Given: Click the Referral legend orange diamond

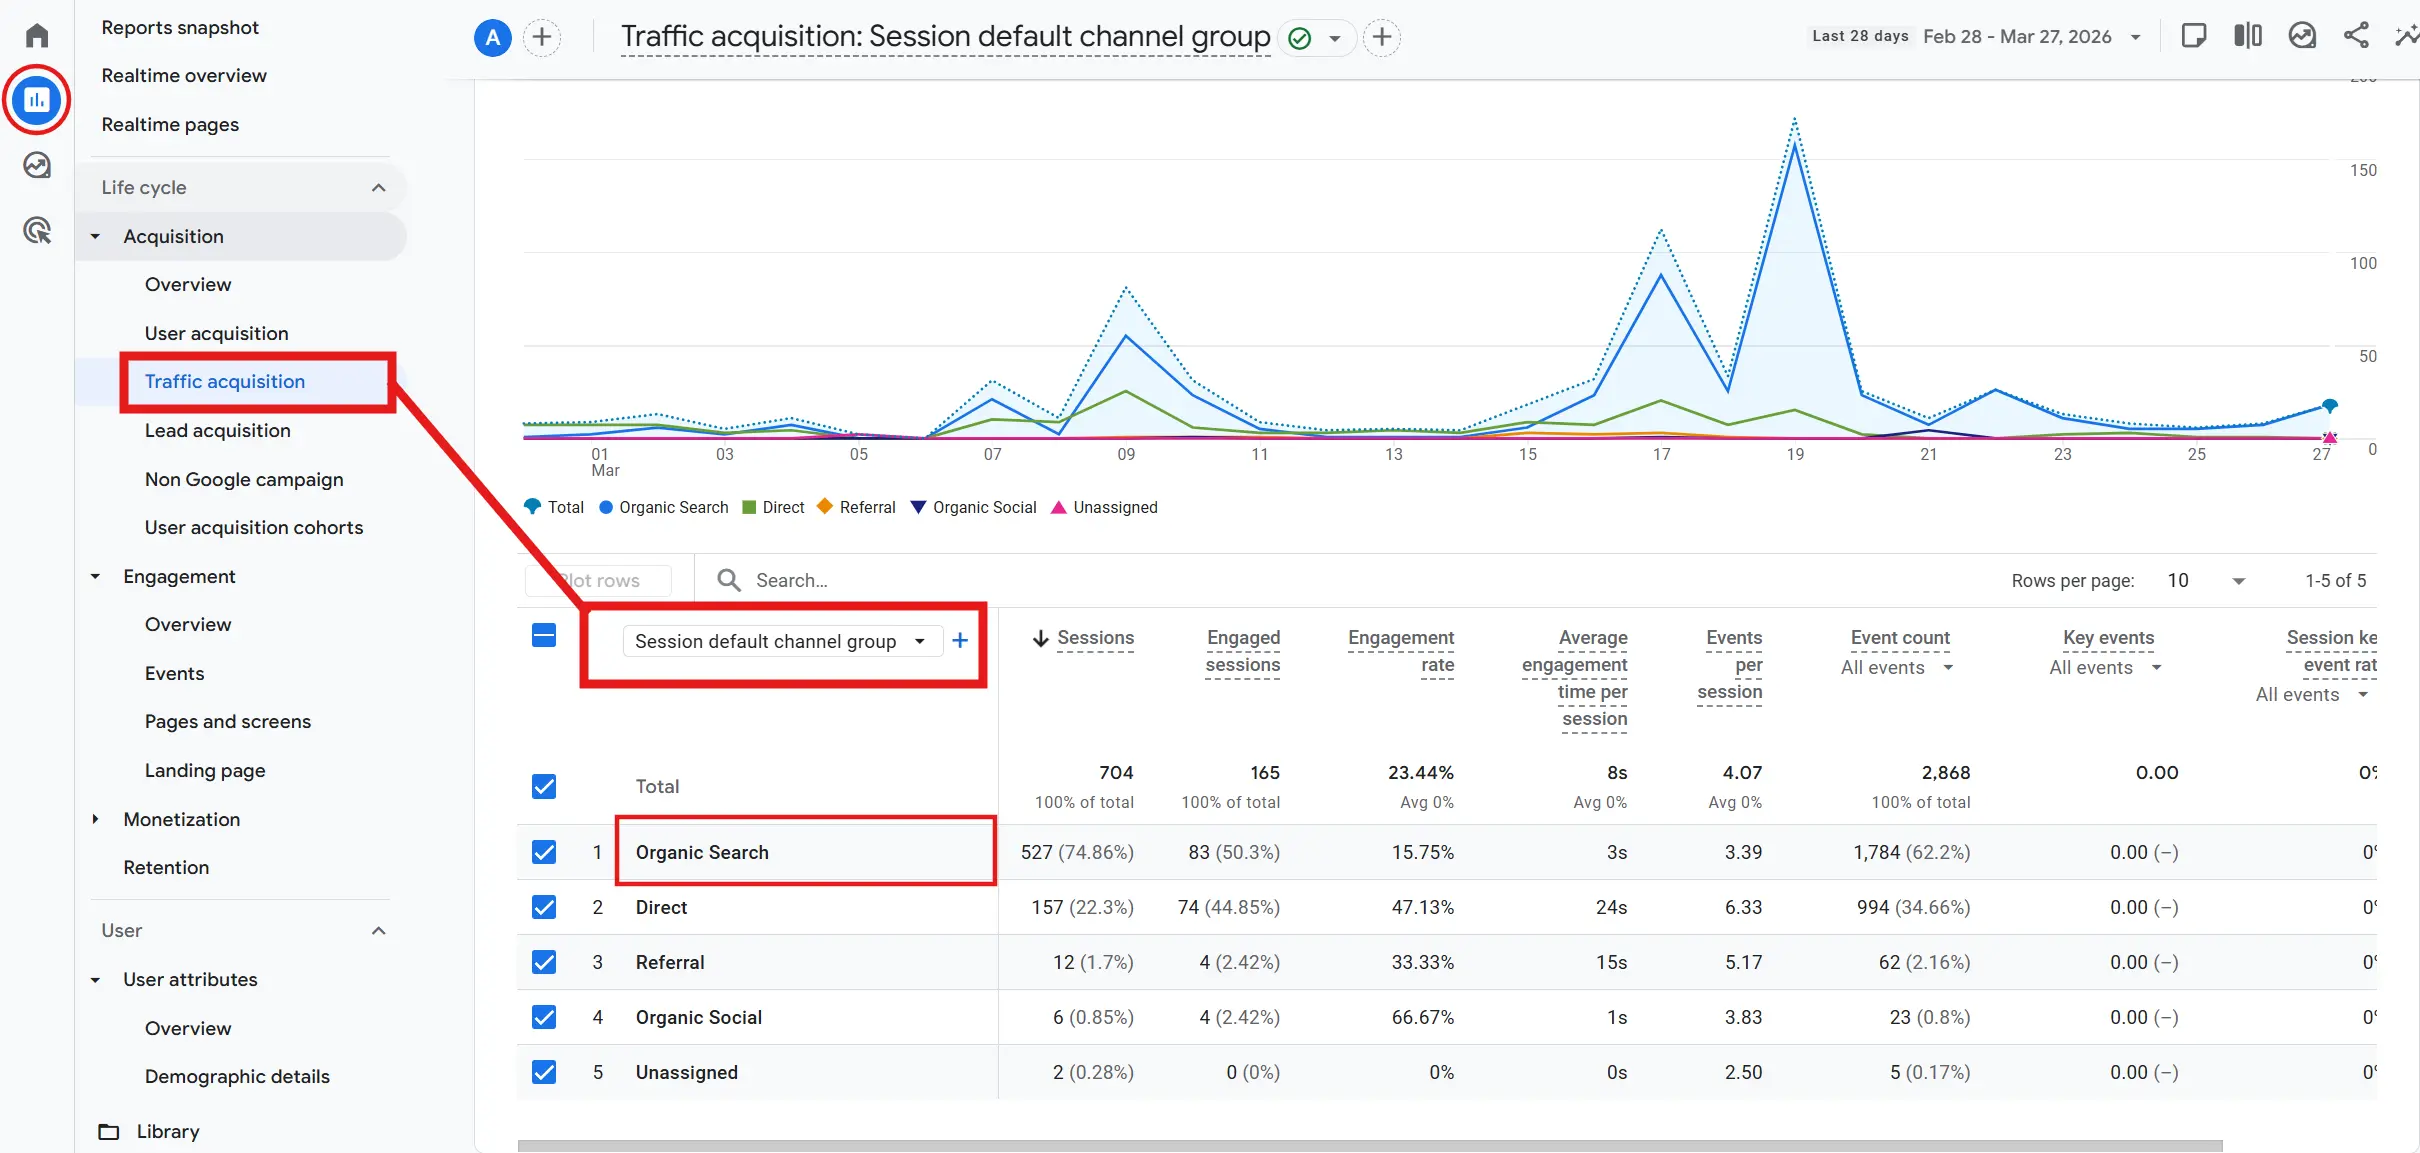Looking at the screenshot, I should click(825, 506).
